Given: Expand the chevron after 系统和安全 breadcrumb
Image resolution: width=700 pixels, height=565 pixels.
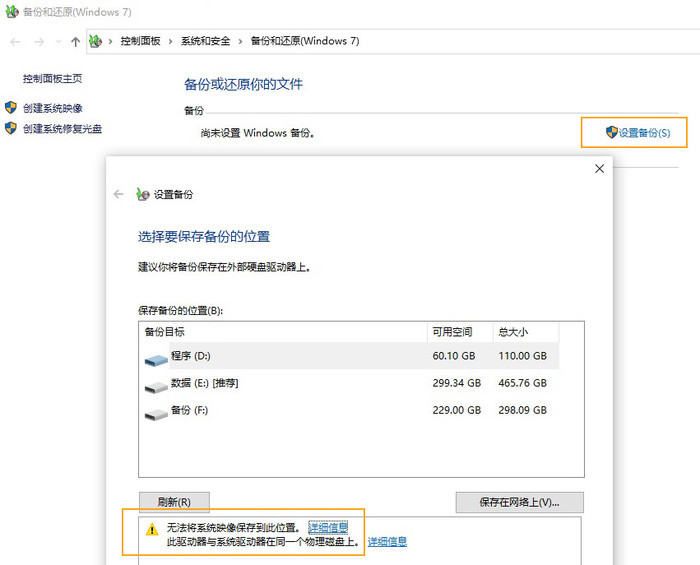Looking at the screenshot, I should [x=240, y=41].
